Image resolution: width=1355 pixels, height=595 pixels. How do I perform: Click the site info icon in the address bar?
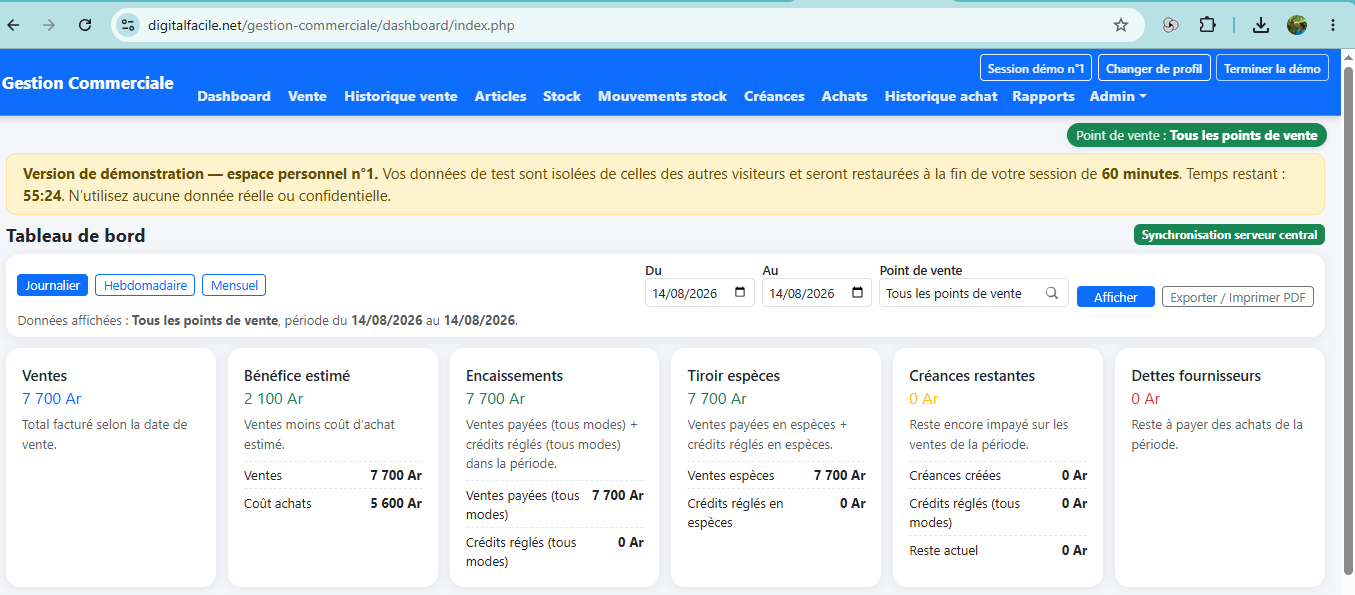pos(127,25)
